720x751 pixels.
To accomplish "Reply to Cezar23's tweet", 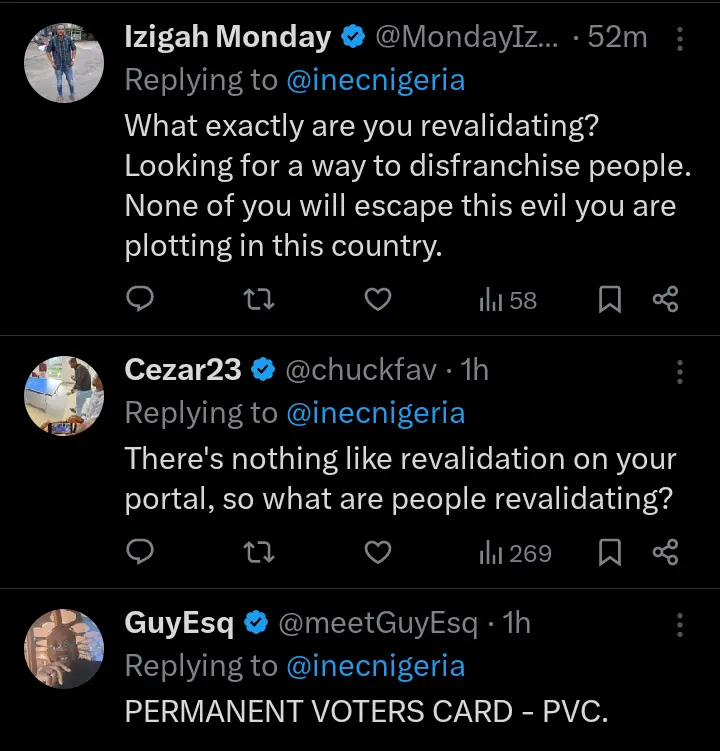I will coord(142,552).
